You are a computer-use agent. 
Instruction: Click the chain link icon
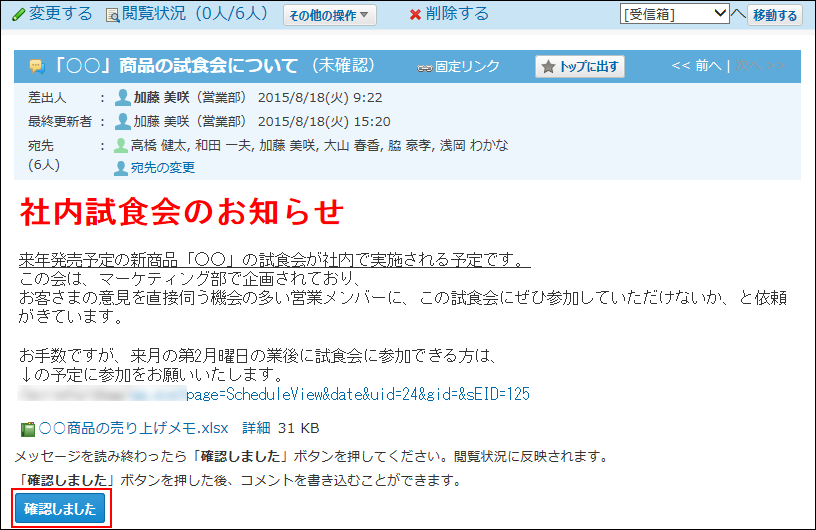tap(425, 68)
